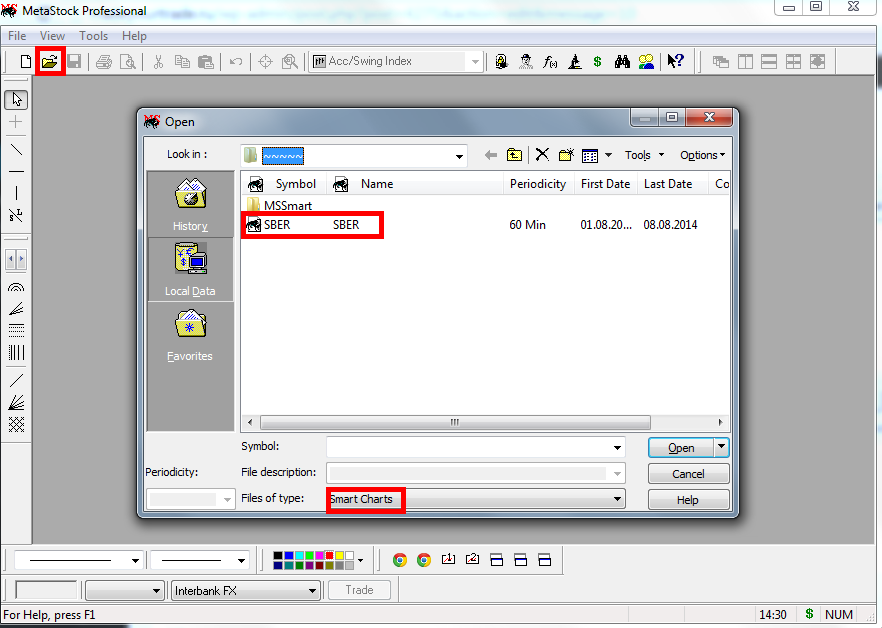The width and height of the screenshot is (882, 628).
Task: Open the Options dropdown in Open dialog
Action: pyautogui.click(x=703, y=155)
